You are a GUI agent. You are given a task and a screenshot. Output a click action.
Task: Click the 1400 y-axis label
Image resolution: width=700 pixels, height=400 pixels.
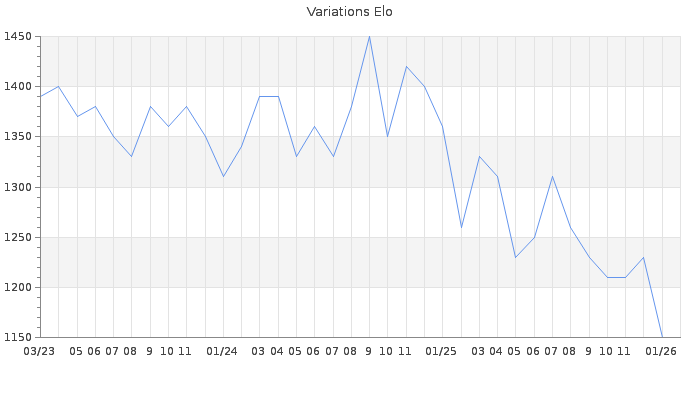(x=17, y=87)
